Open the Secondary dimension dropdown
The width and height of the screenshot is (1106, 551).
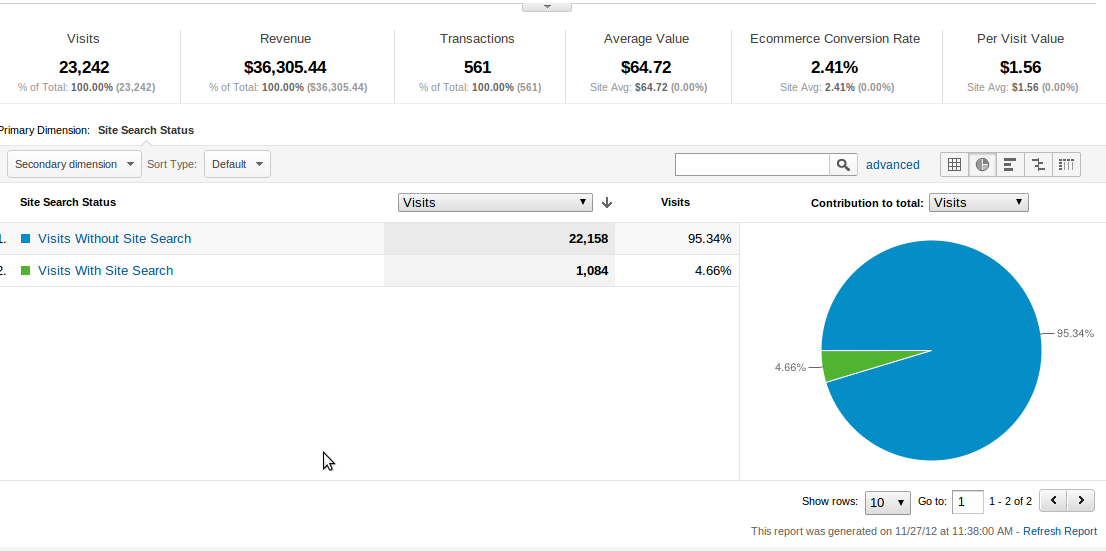pos(75,164)
